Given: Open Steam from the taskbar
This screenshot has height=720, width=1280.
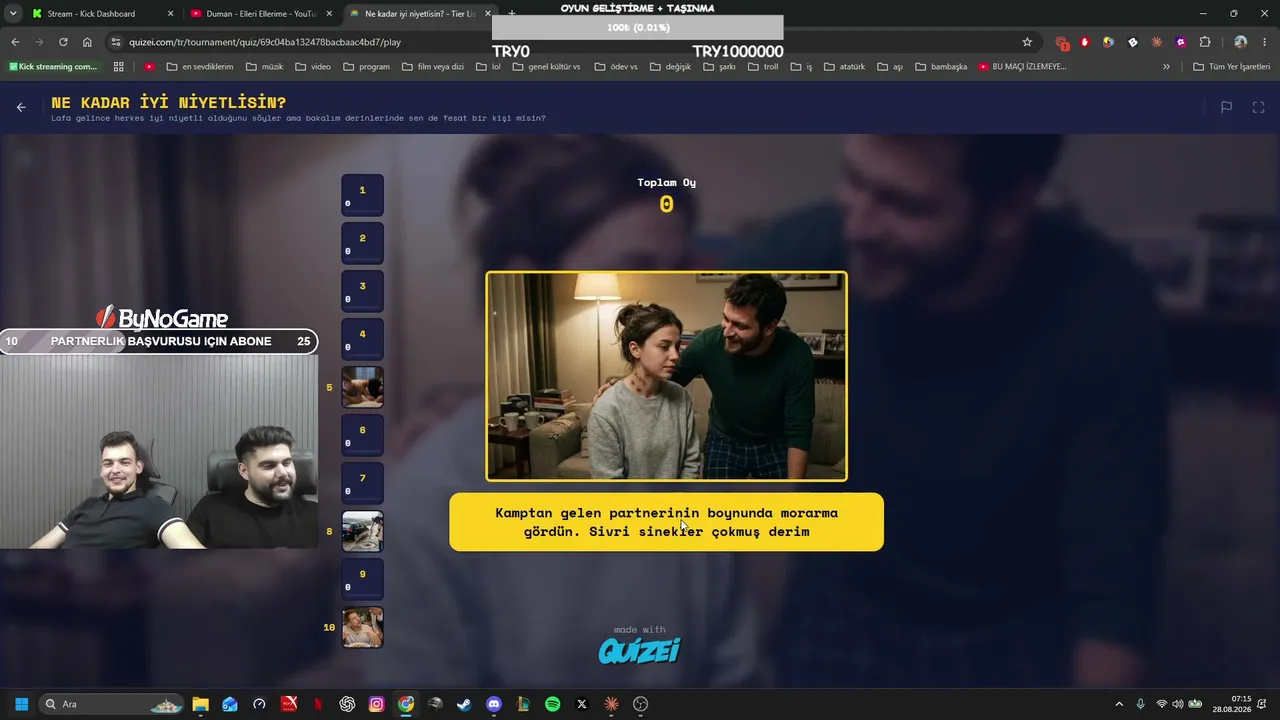Looking at the screenshot, I should (464, 704).
